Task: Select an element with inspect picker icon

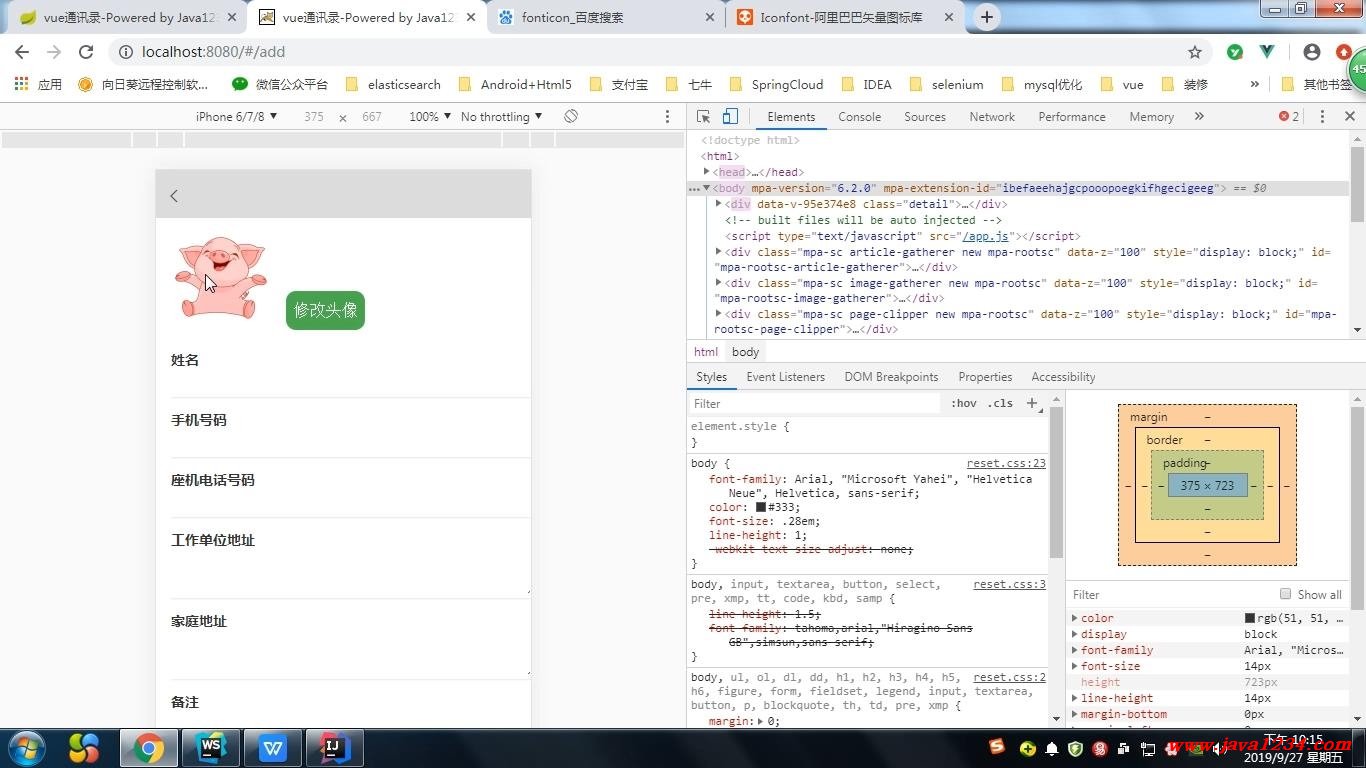Action: click(703, 116)
